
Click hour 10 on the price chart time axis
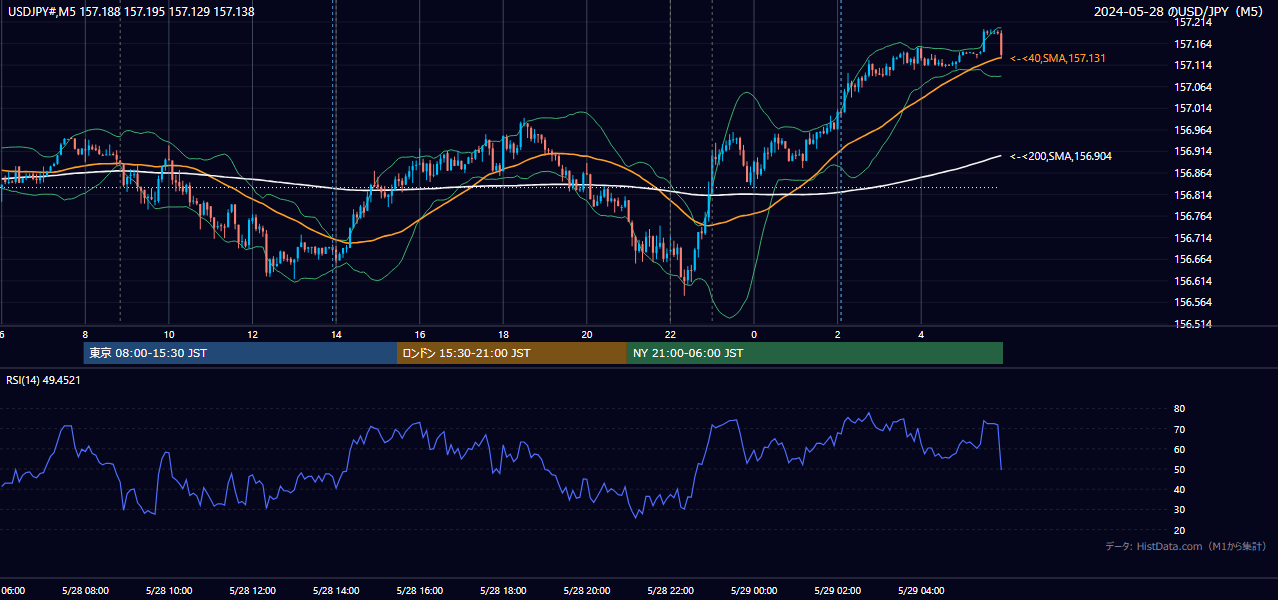[x=169, y=334]
